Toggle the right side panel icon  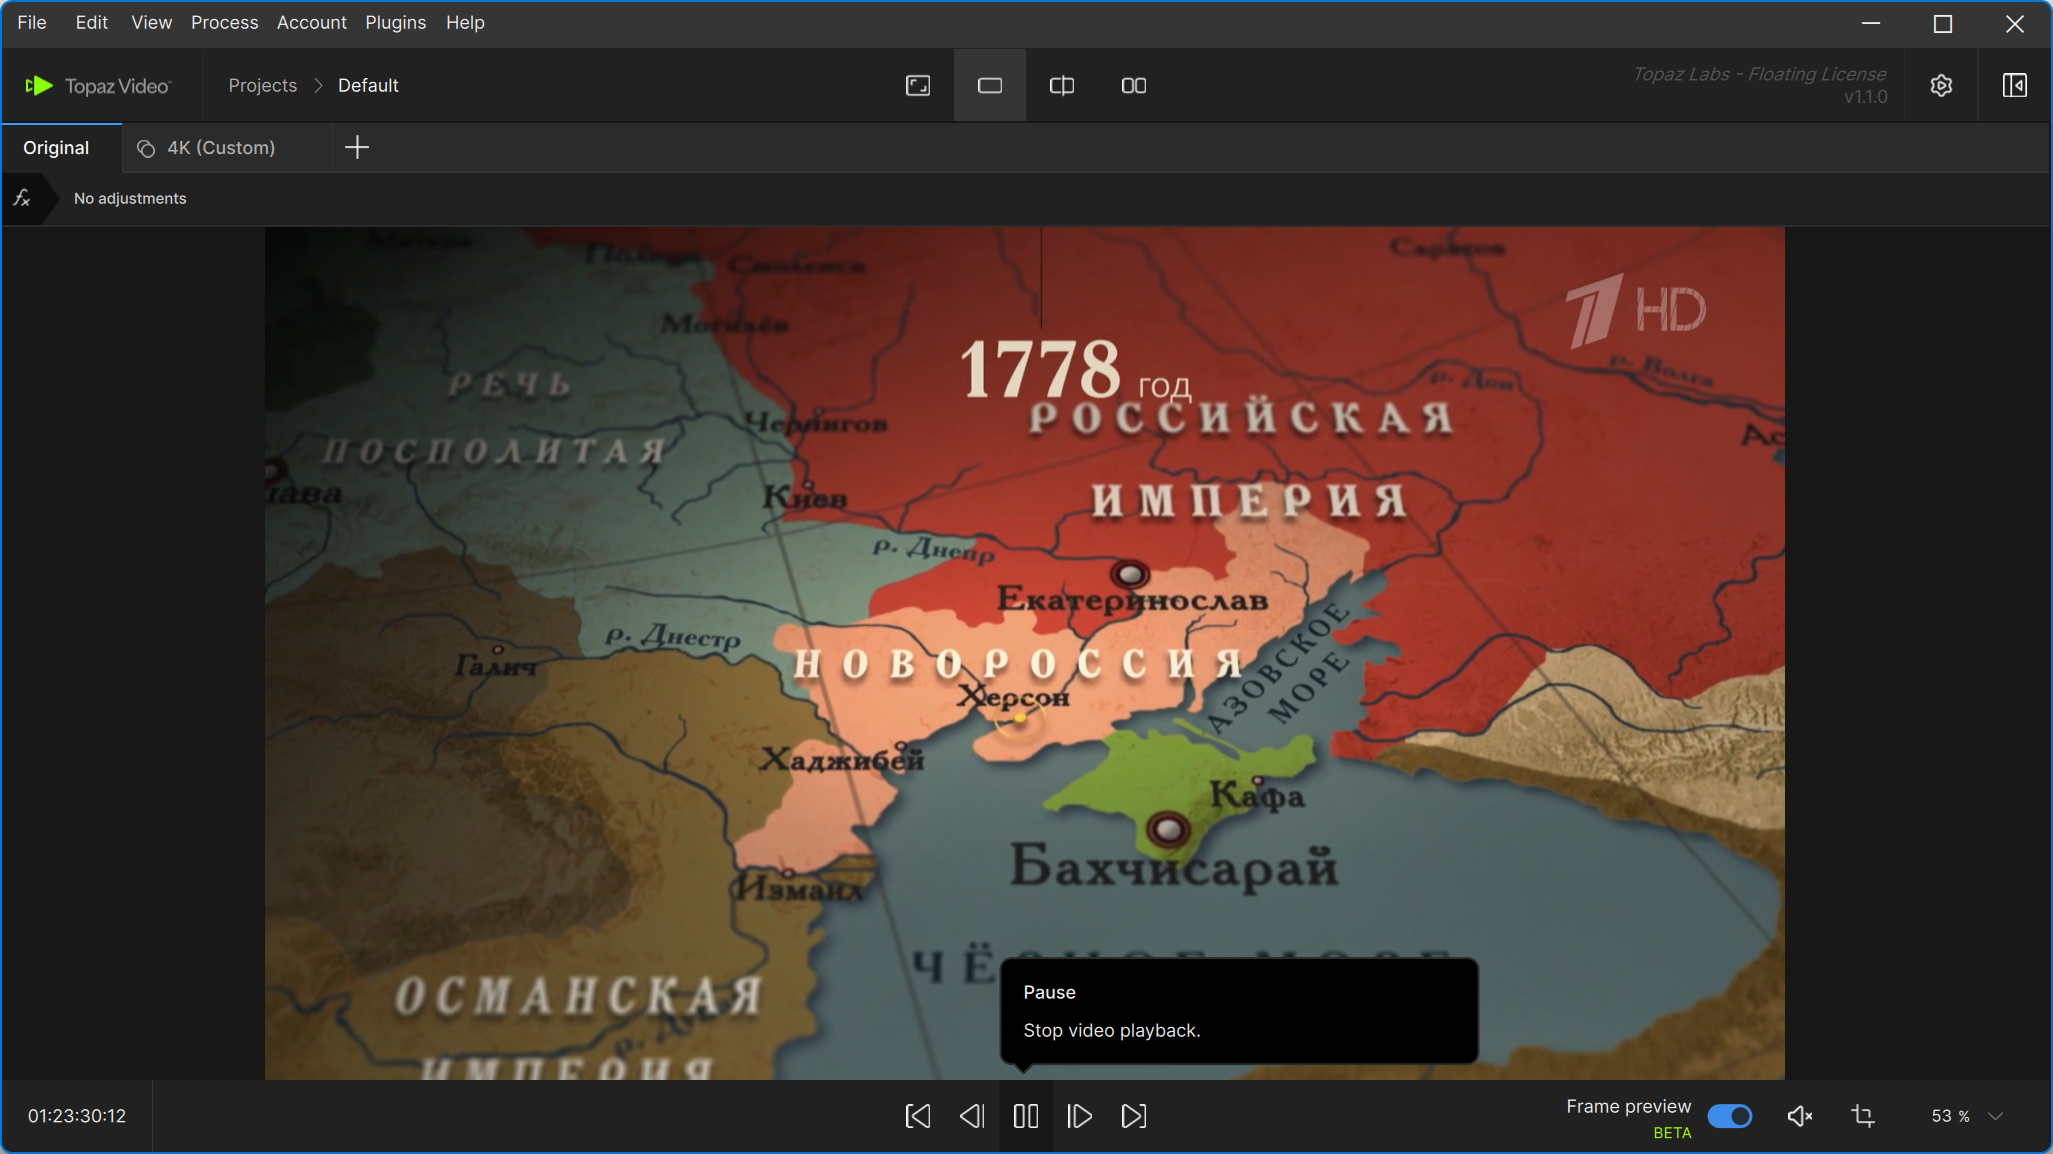2014,86
